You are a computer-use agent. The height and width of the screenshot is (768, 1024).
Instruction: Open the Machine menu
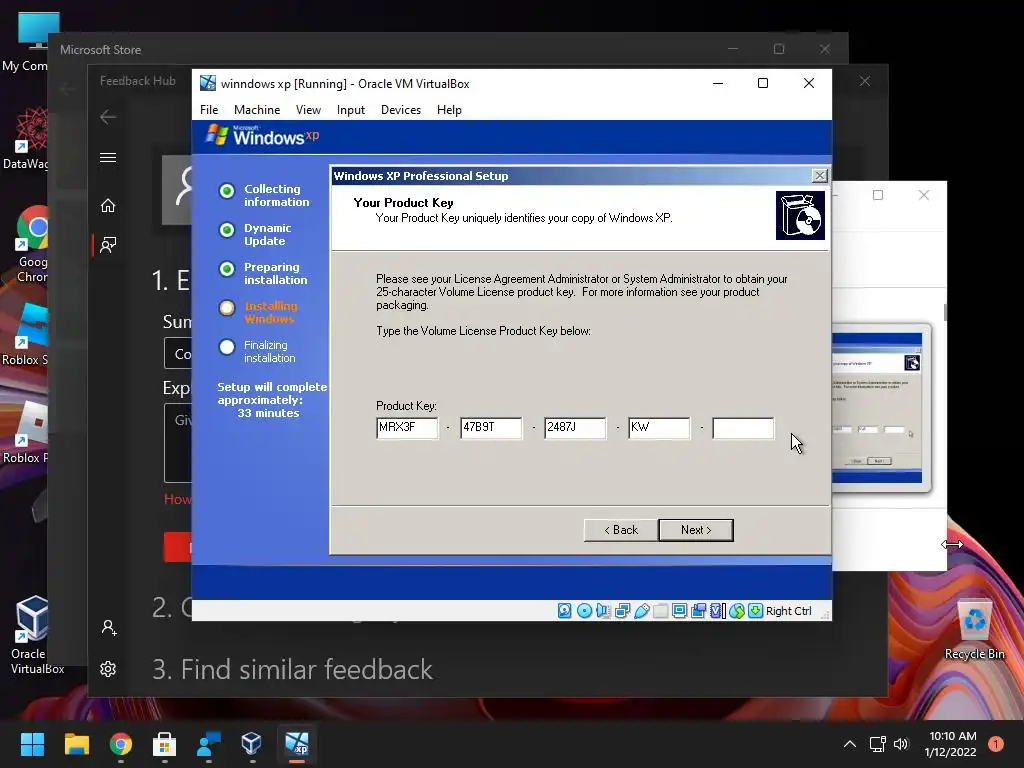click(257, 110)
